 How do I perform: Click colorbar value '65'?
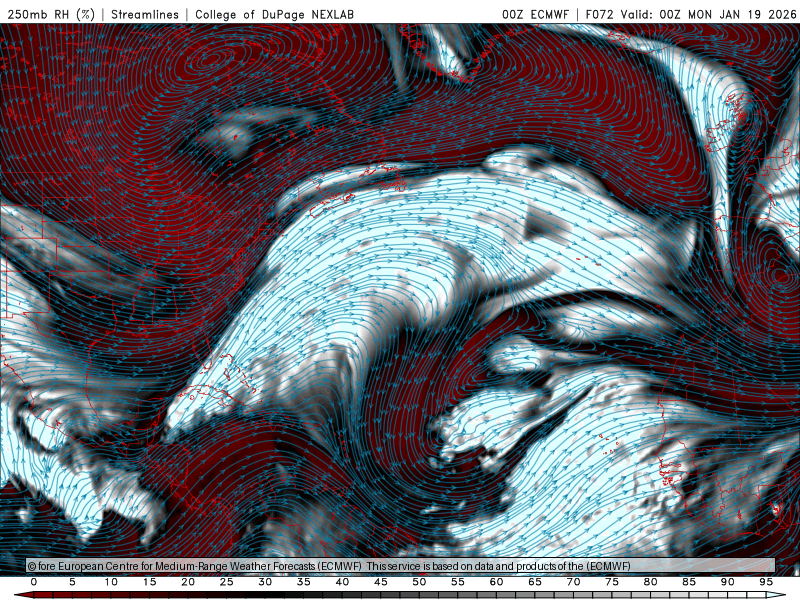(535, 582)
